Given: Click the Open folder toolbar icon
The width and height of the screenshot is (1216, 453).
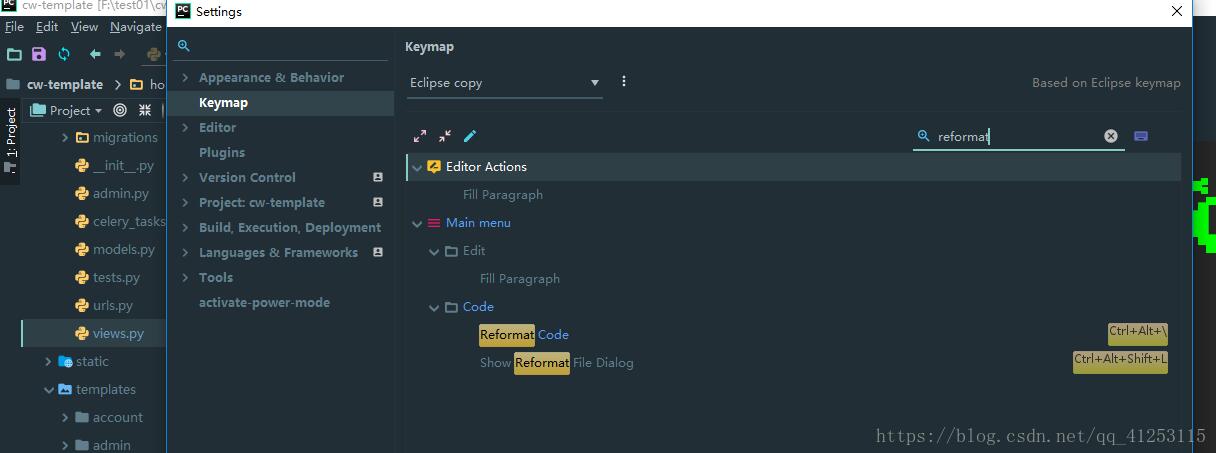Looking at the screenshot, I should pos(14,54).
